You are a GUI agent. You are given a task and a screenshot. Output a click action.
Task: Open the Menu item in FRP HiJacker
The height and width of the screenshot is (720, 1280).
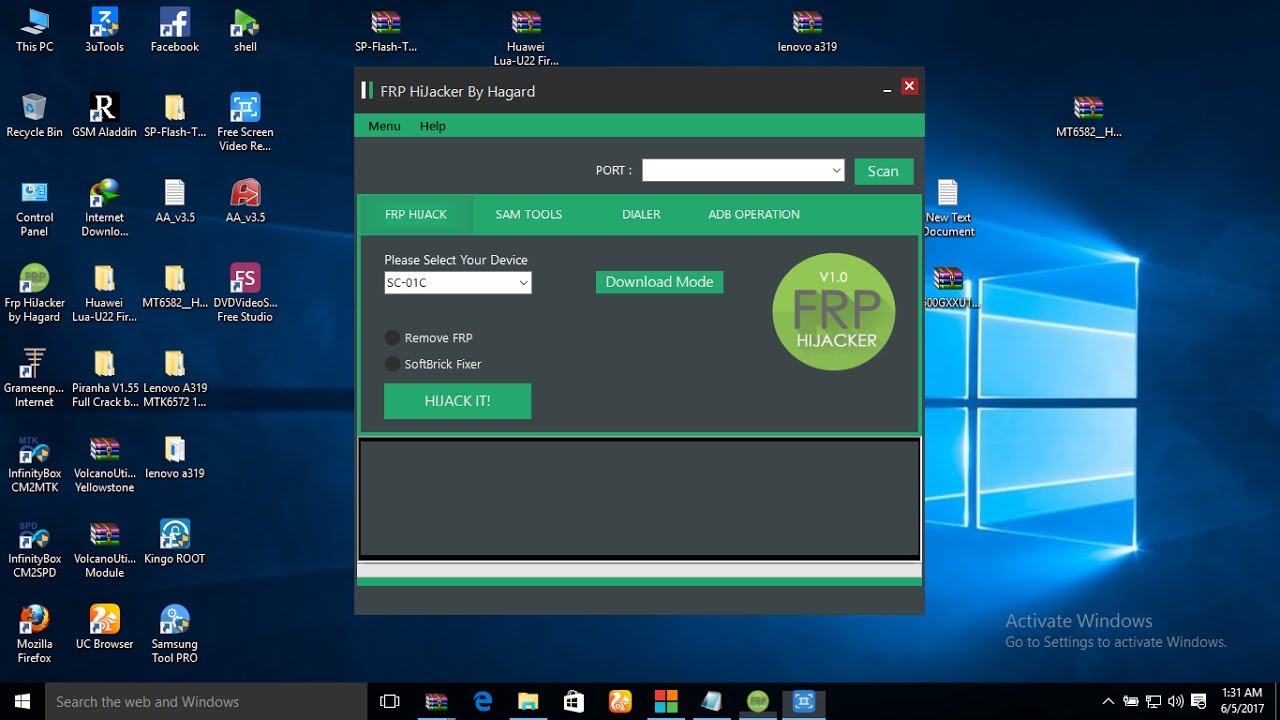384,126
